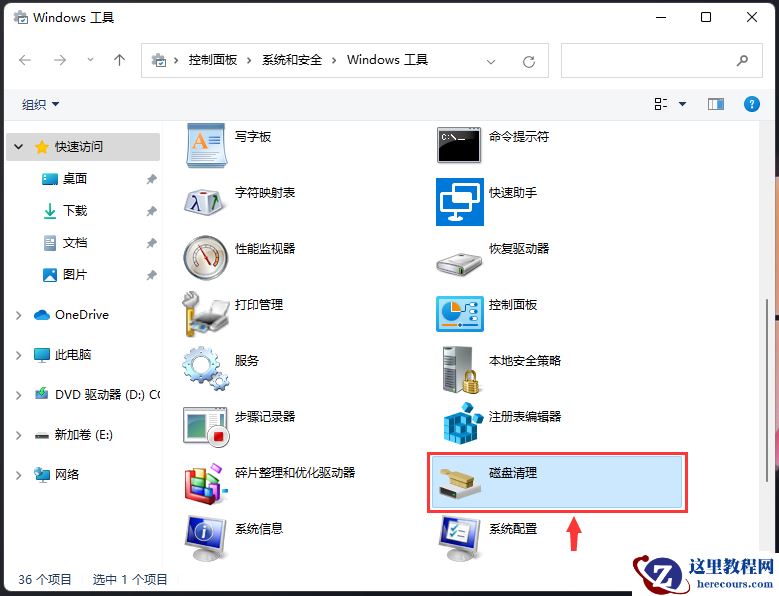The width and height of the screenshot is (779, 596).
Task: Go up one folder level arrow
Action: point(119,60)
